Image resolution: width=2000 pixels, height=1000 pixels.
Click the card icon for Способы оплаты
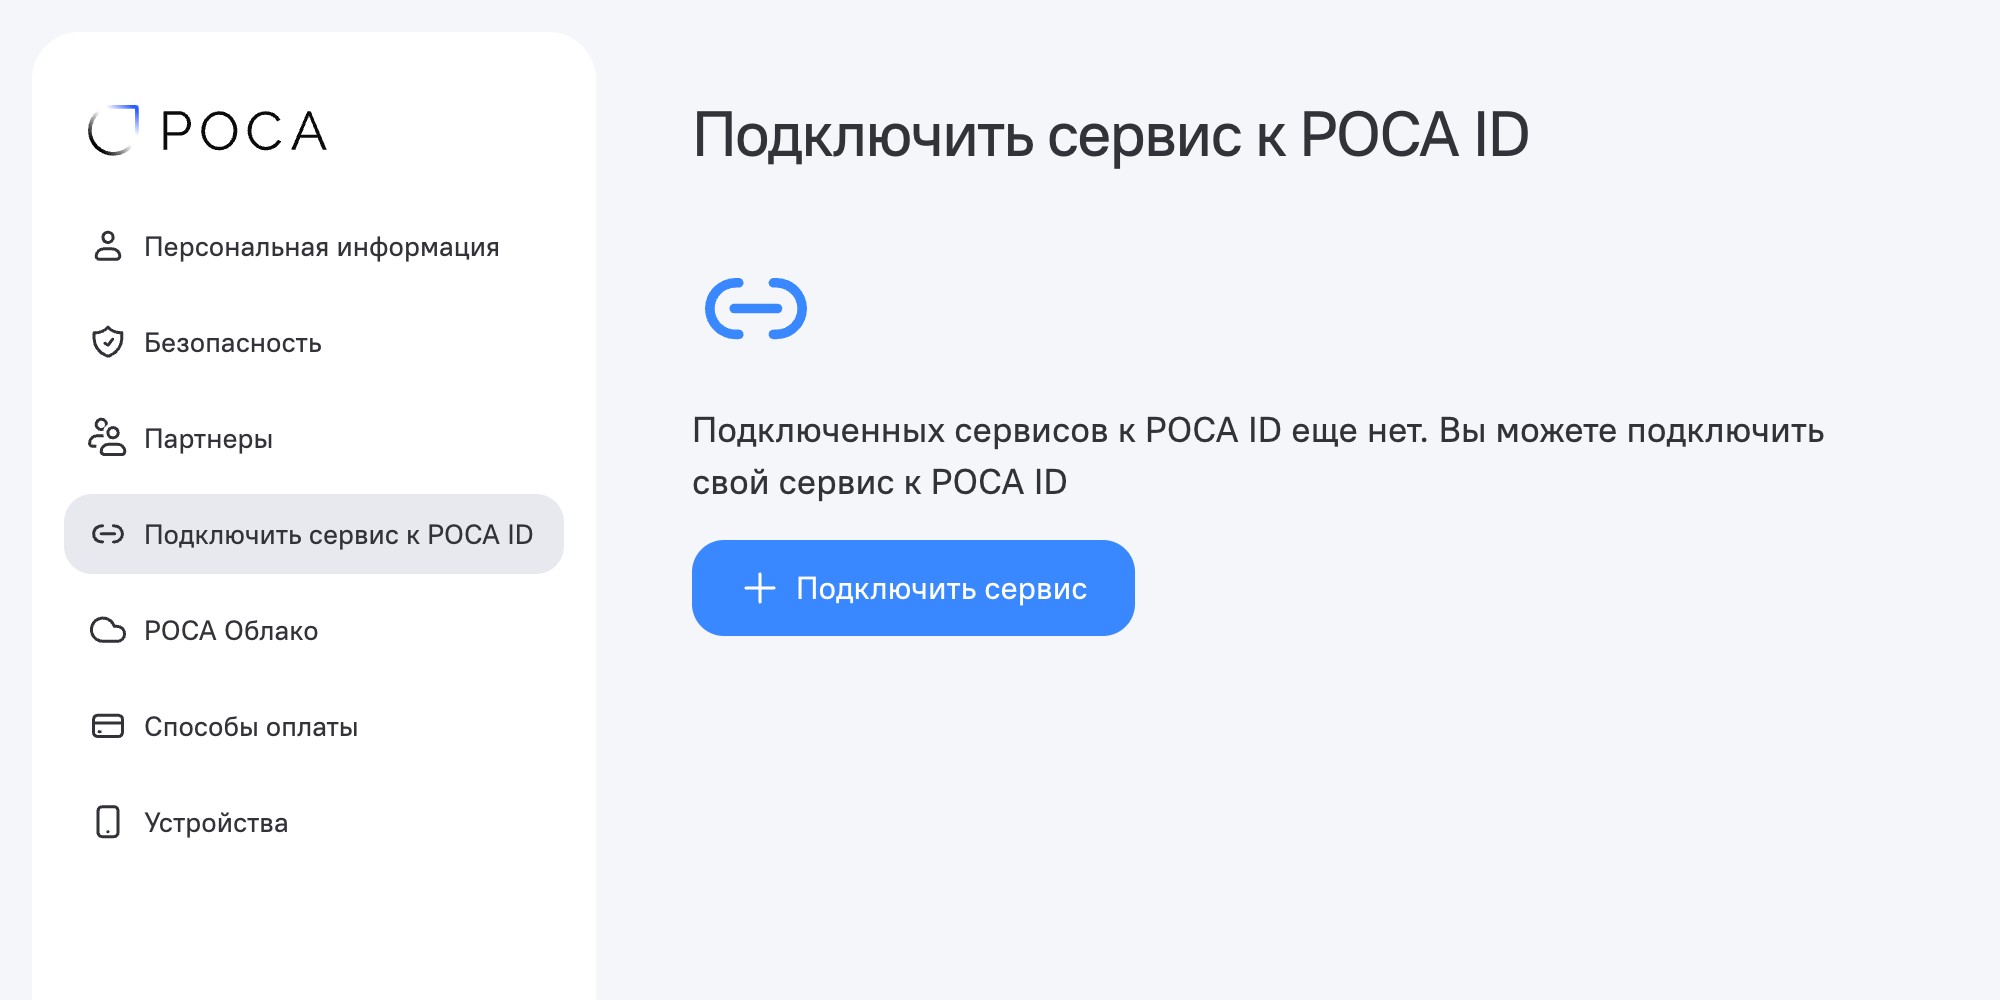pos(108,726)
